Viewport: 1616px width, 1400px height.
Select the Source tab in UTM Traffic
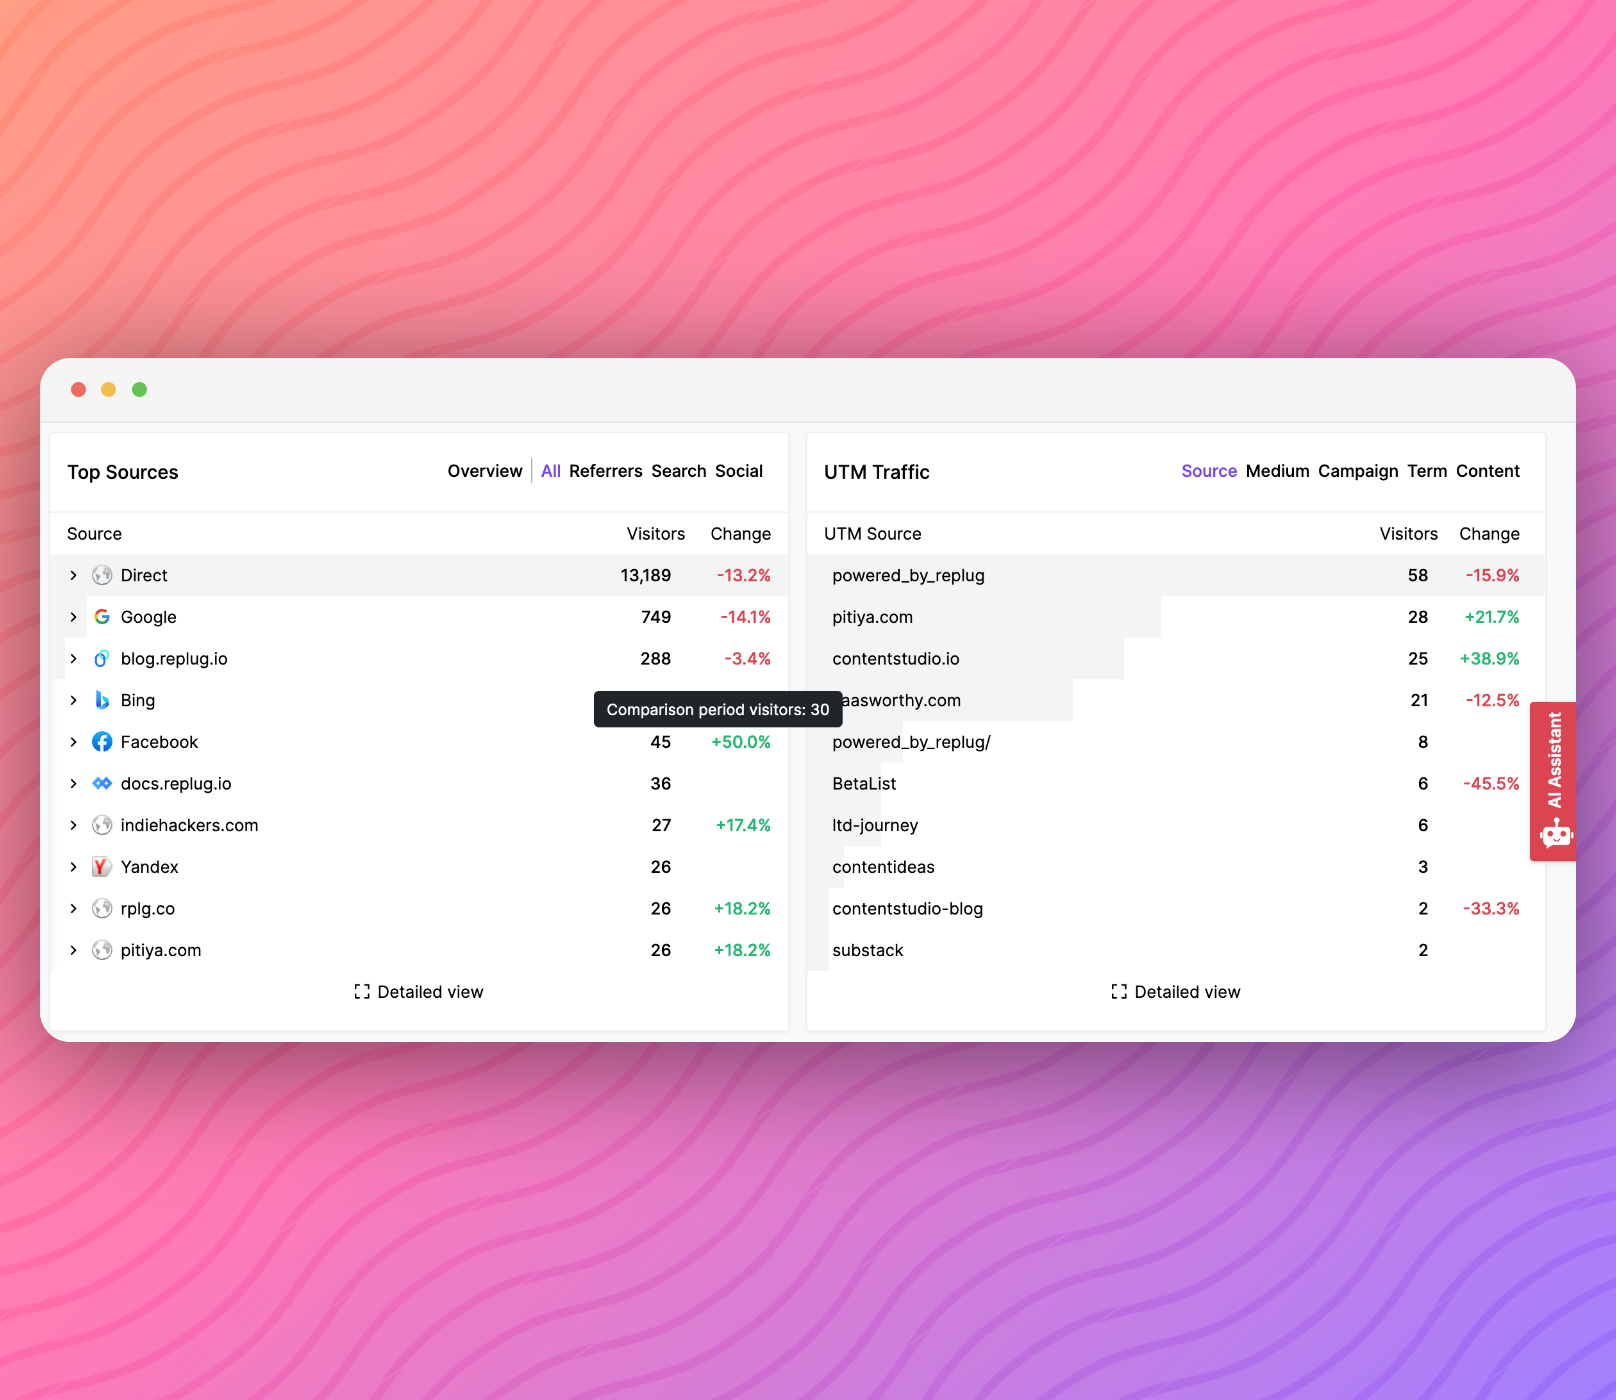point(1209,471)
